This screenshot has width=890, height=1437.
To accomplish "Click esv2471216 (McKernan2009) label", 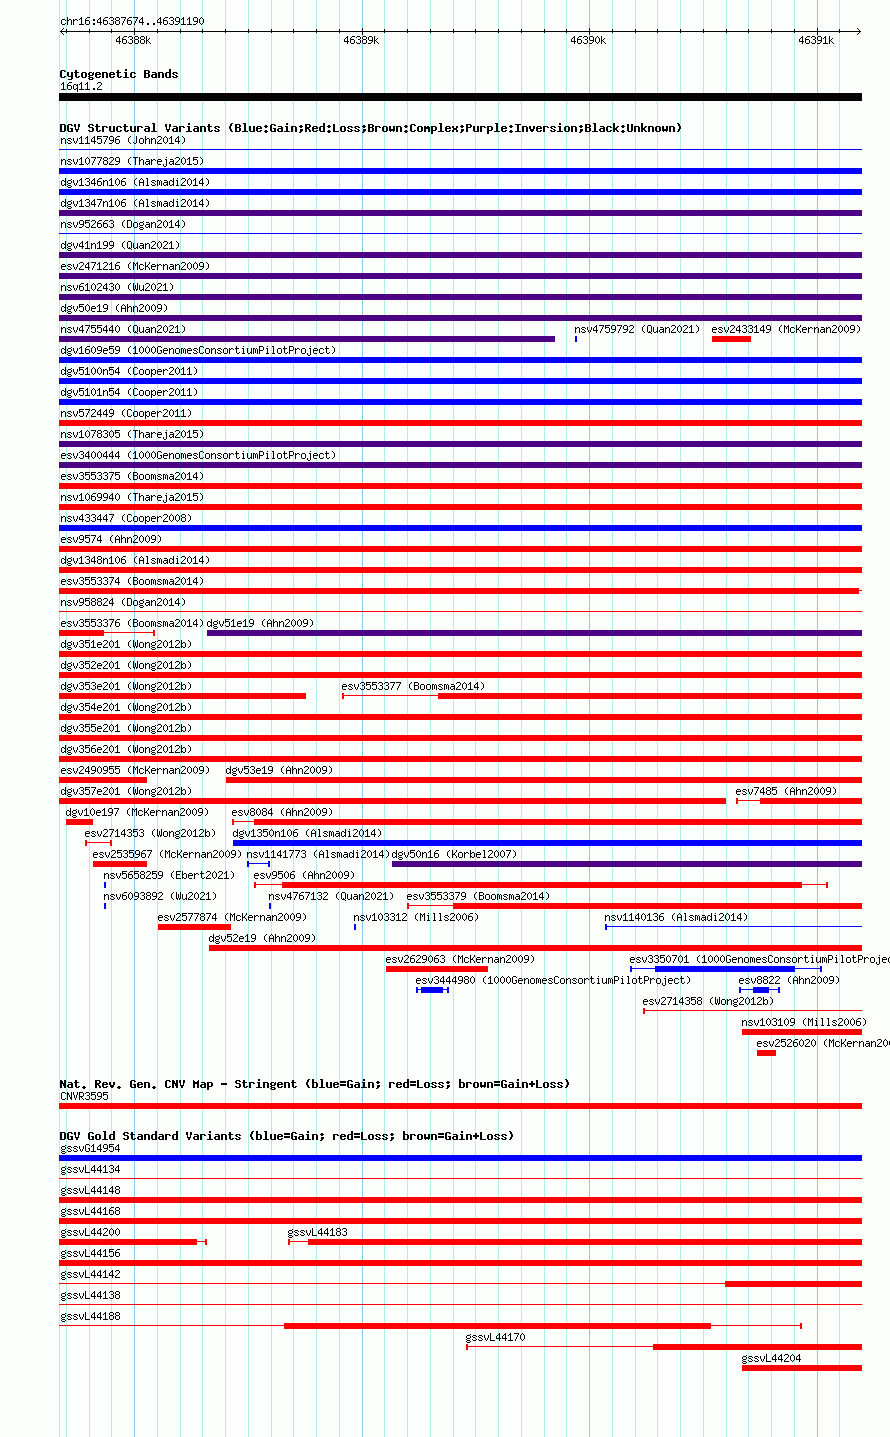I will coord(135,266).
